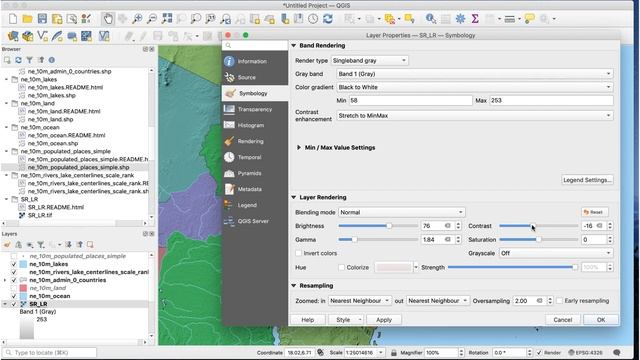Screen dimensions: 640x360
Task: Switch to the Pyramids tab
Action: coord(255,173)
